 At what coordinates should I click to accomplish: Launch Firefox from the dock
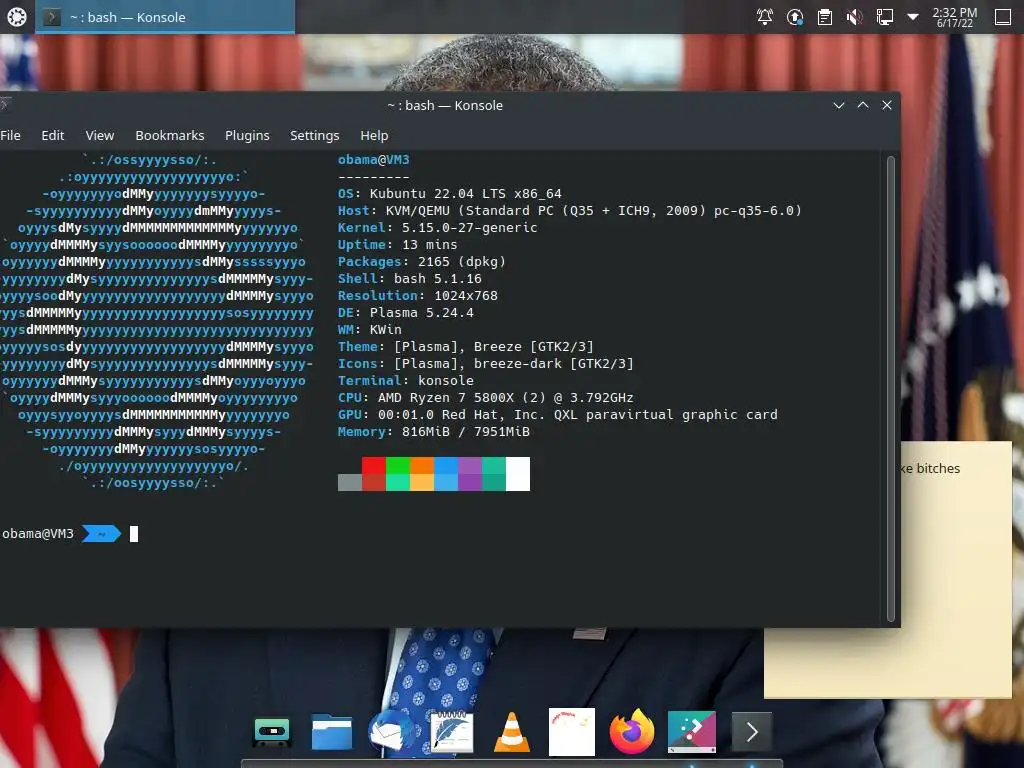tap(632, 731)
